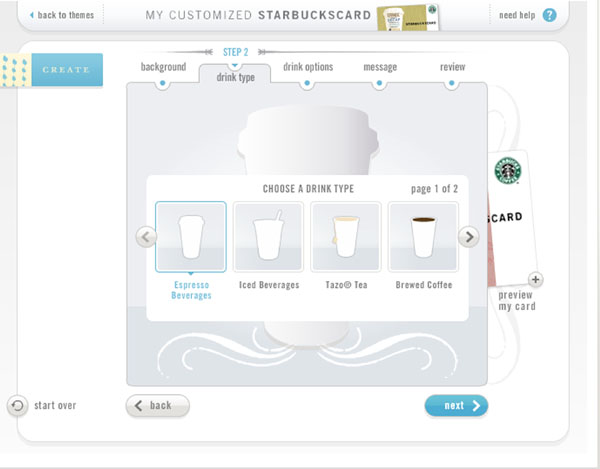The height and width of the screenshot is (469, 600).
Task: Select the Espresso Beverages cup thumbnail
Action: click(191, 237)
